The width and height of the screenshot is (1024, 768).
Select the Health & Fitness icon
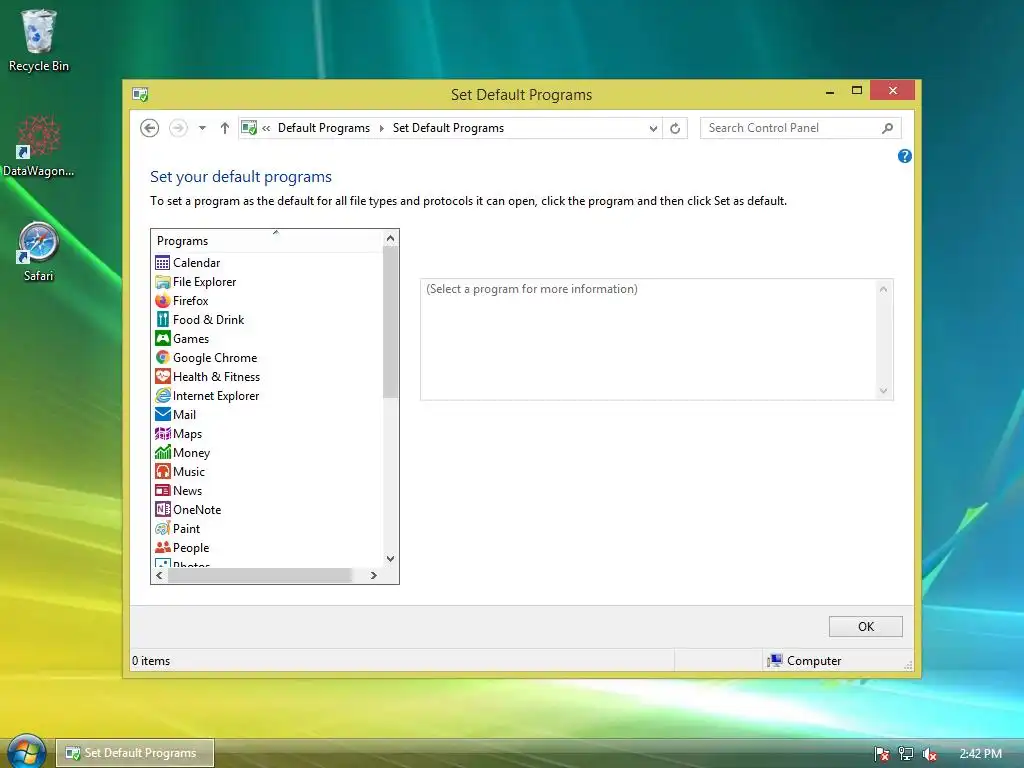click(x=163, y=377)
